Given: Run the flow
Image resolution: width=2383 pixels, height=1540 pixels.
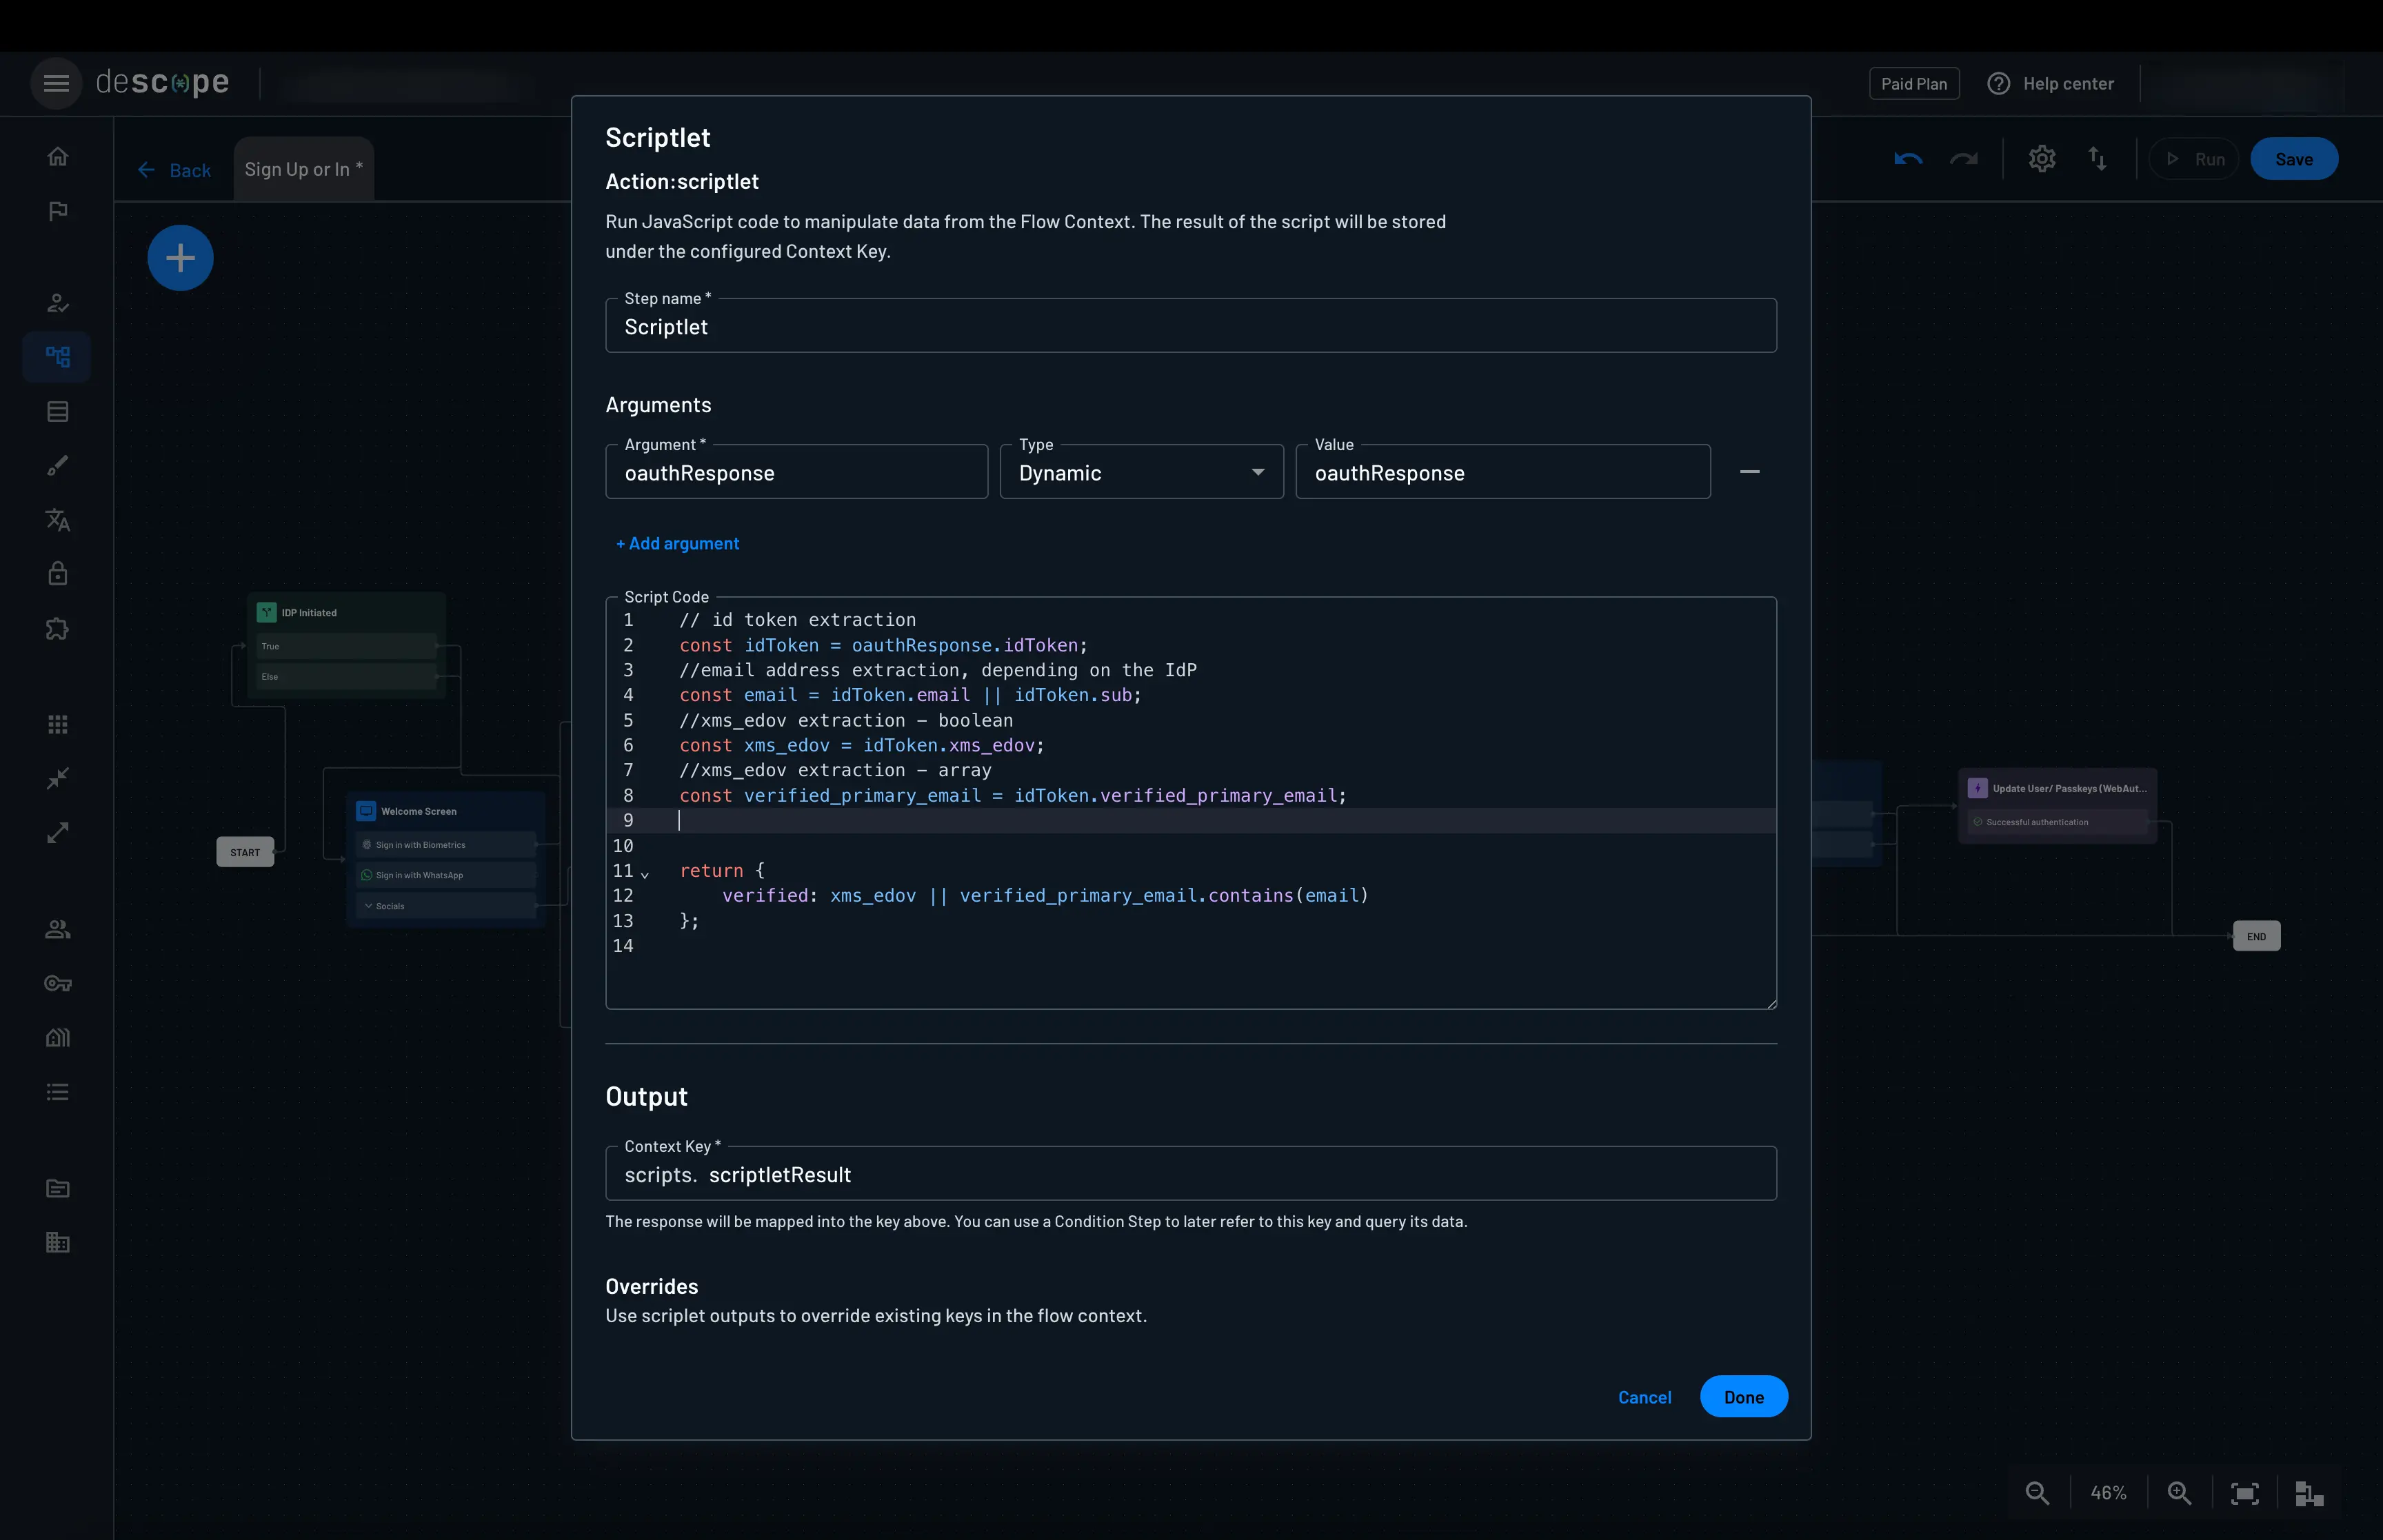Looking at the screenshot, I should pos(2194,159).
